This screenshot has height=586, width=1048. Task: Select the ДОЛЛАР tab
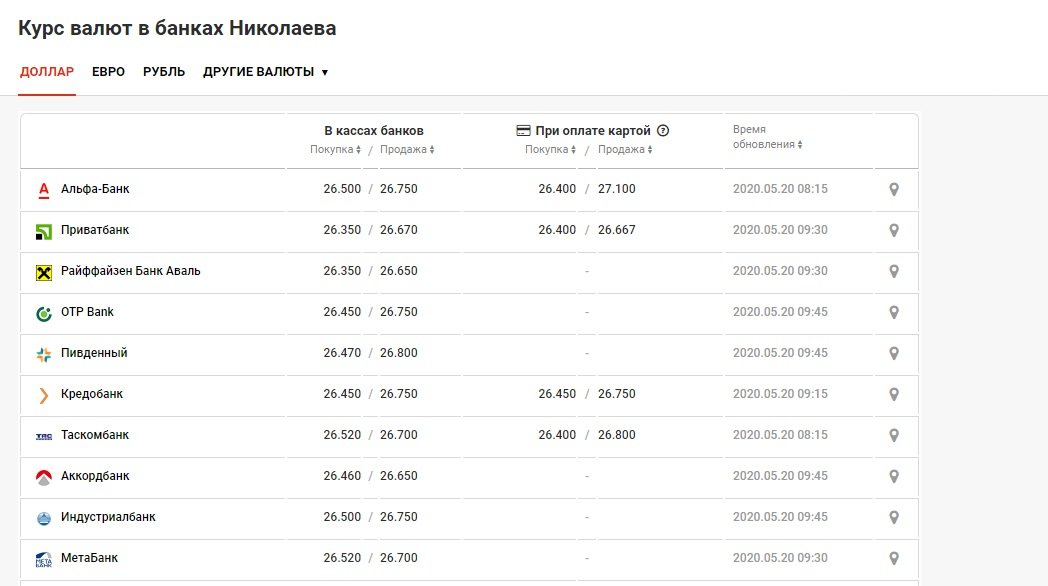point(47,71)
